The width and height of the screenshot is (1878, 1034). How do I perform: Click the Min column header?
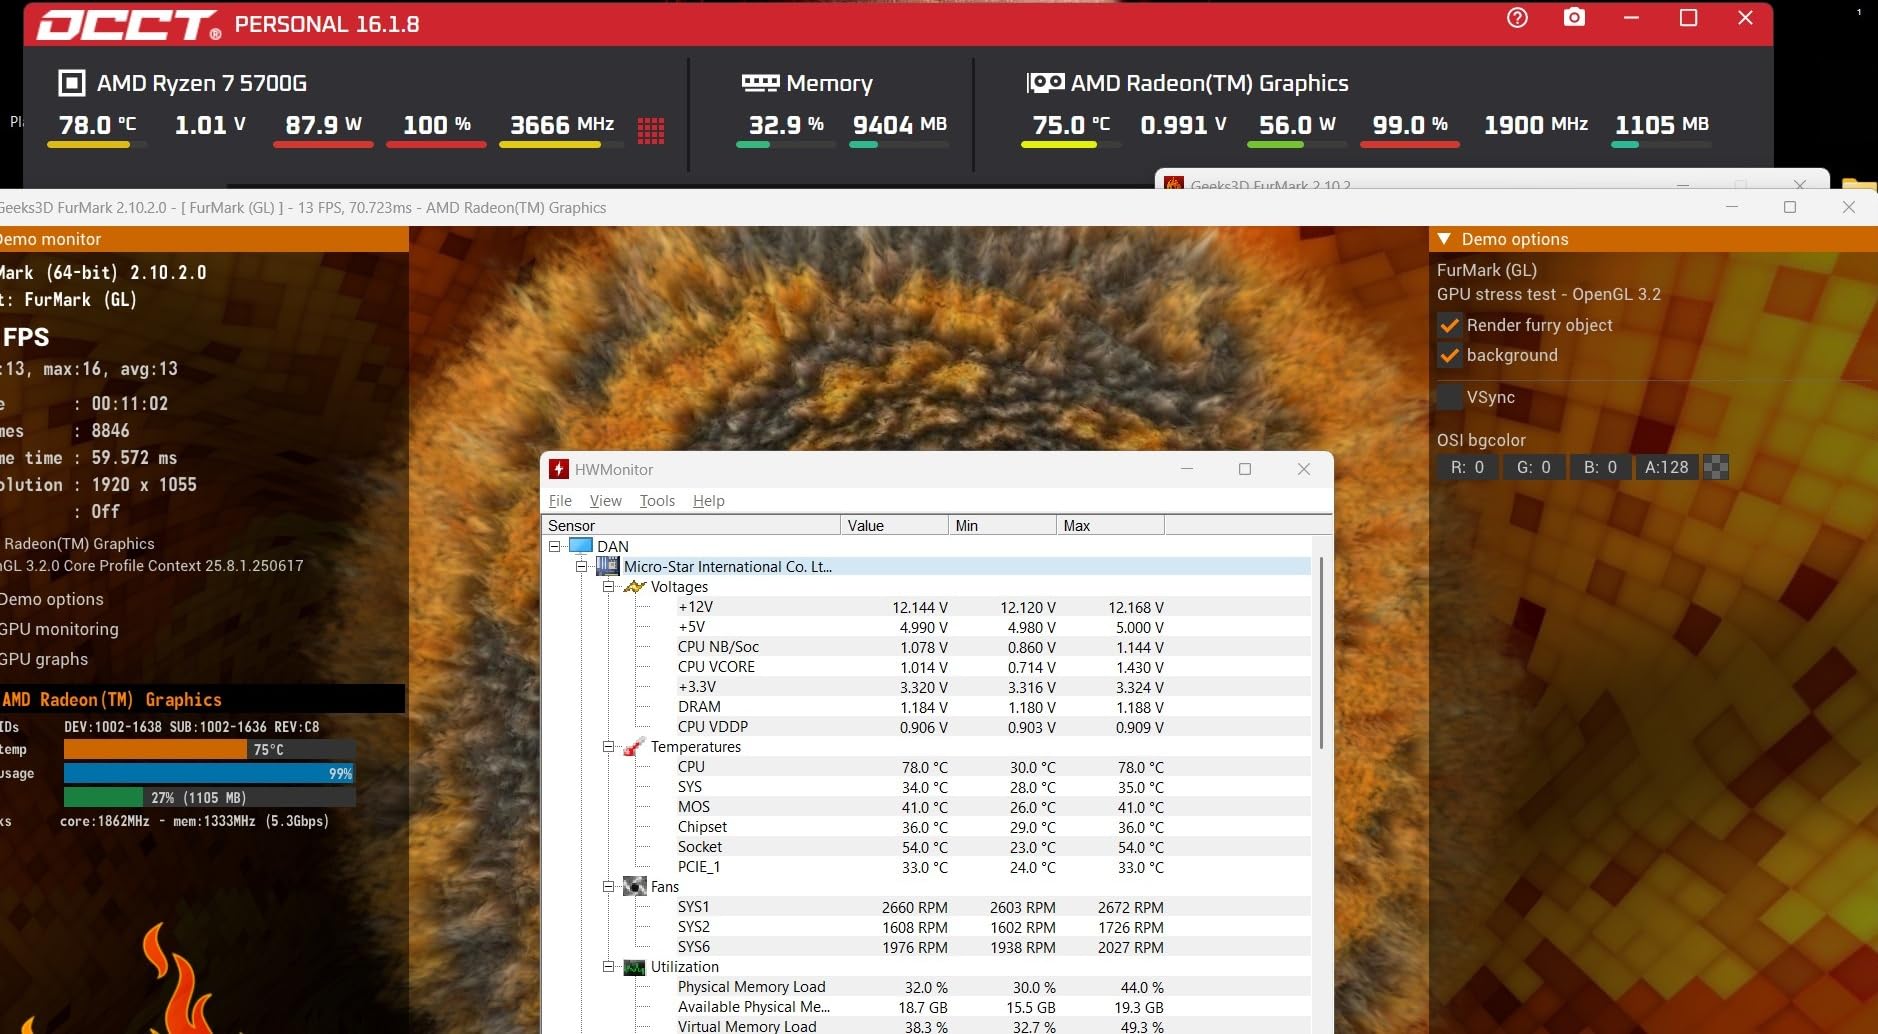[x=1002, y=526]
